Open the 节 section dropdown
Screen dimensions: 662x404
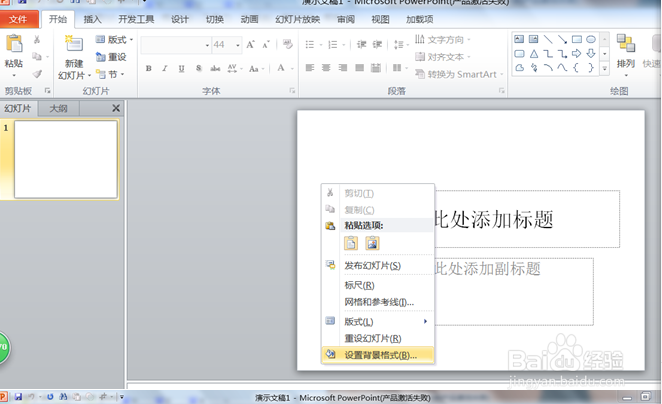[x=110, y=74]
